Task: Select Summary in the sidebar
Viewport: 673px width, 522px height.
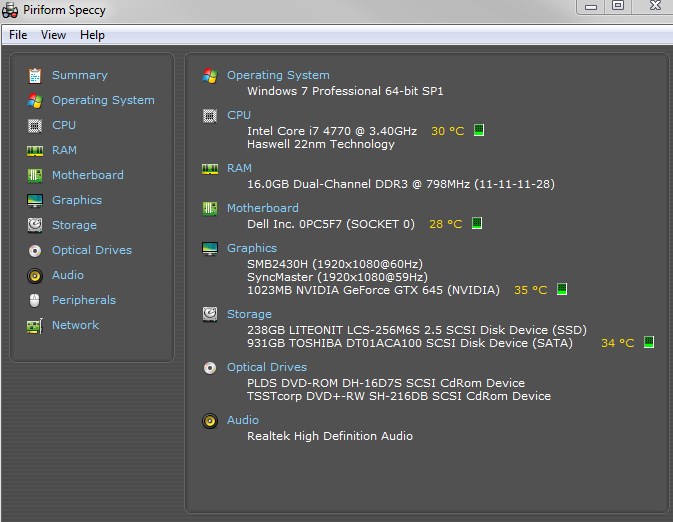Action: [80, 75]
